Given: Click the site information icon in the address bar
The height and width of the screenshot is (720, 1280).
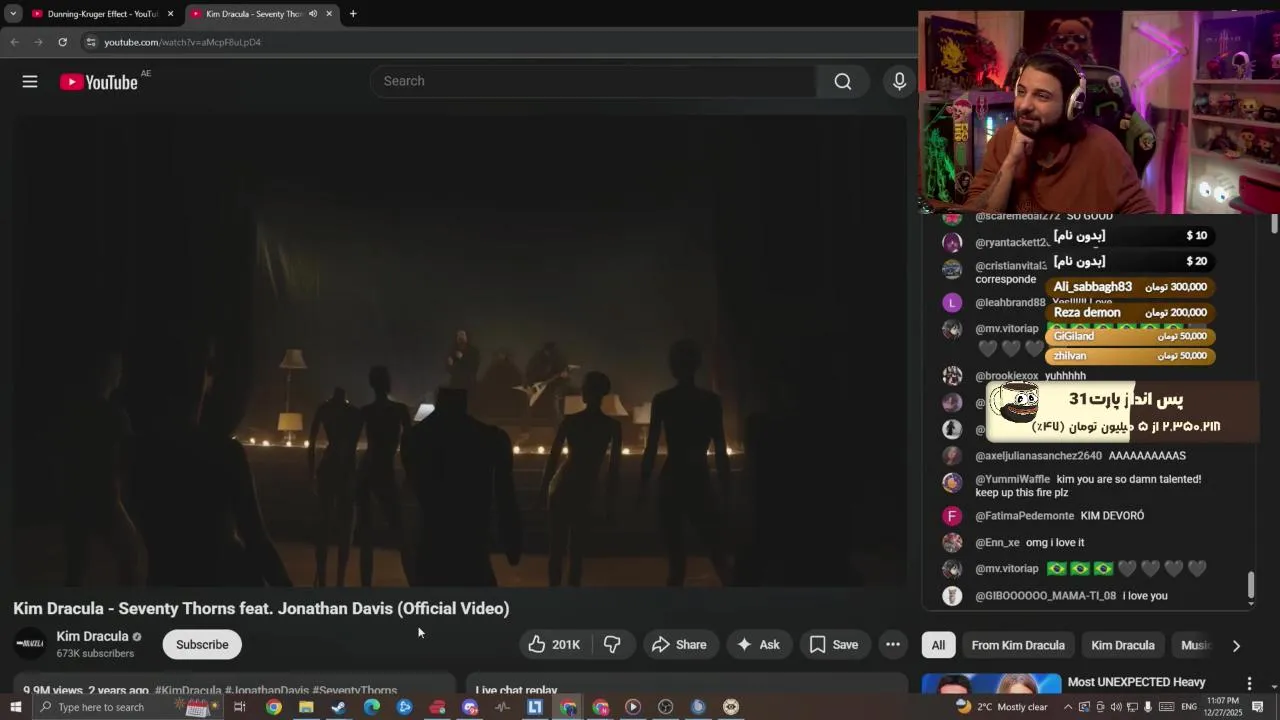Looking at the screenshot, I should coord(91,42).
